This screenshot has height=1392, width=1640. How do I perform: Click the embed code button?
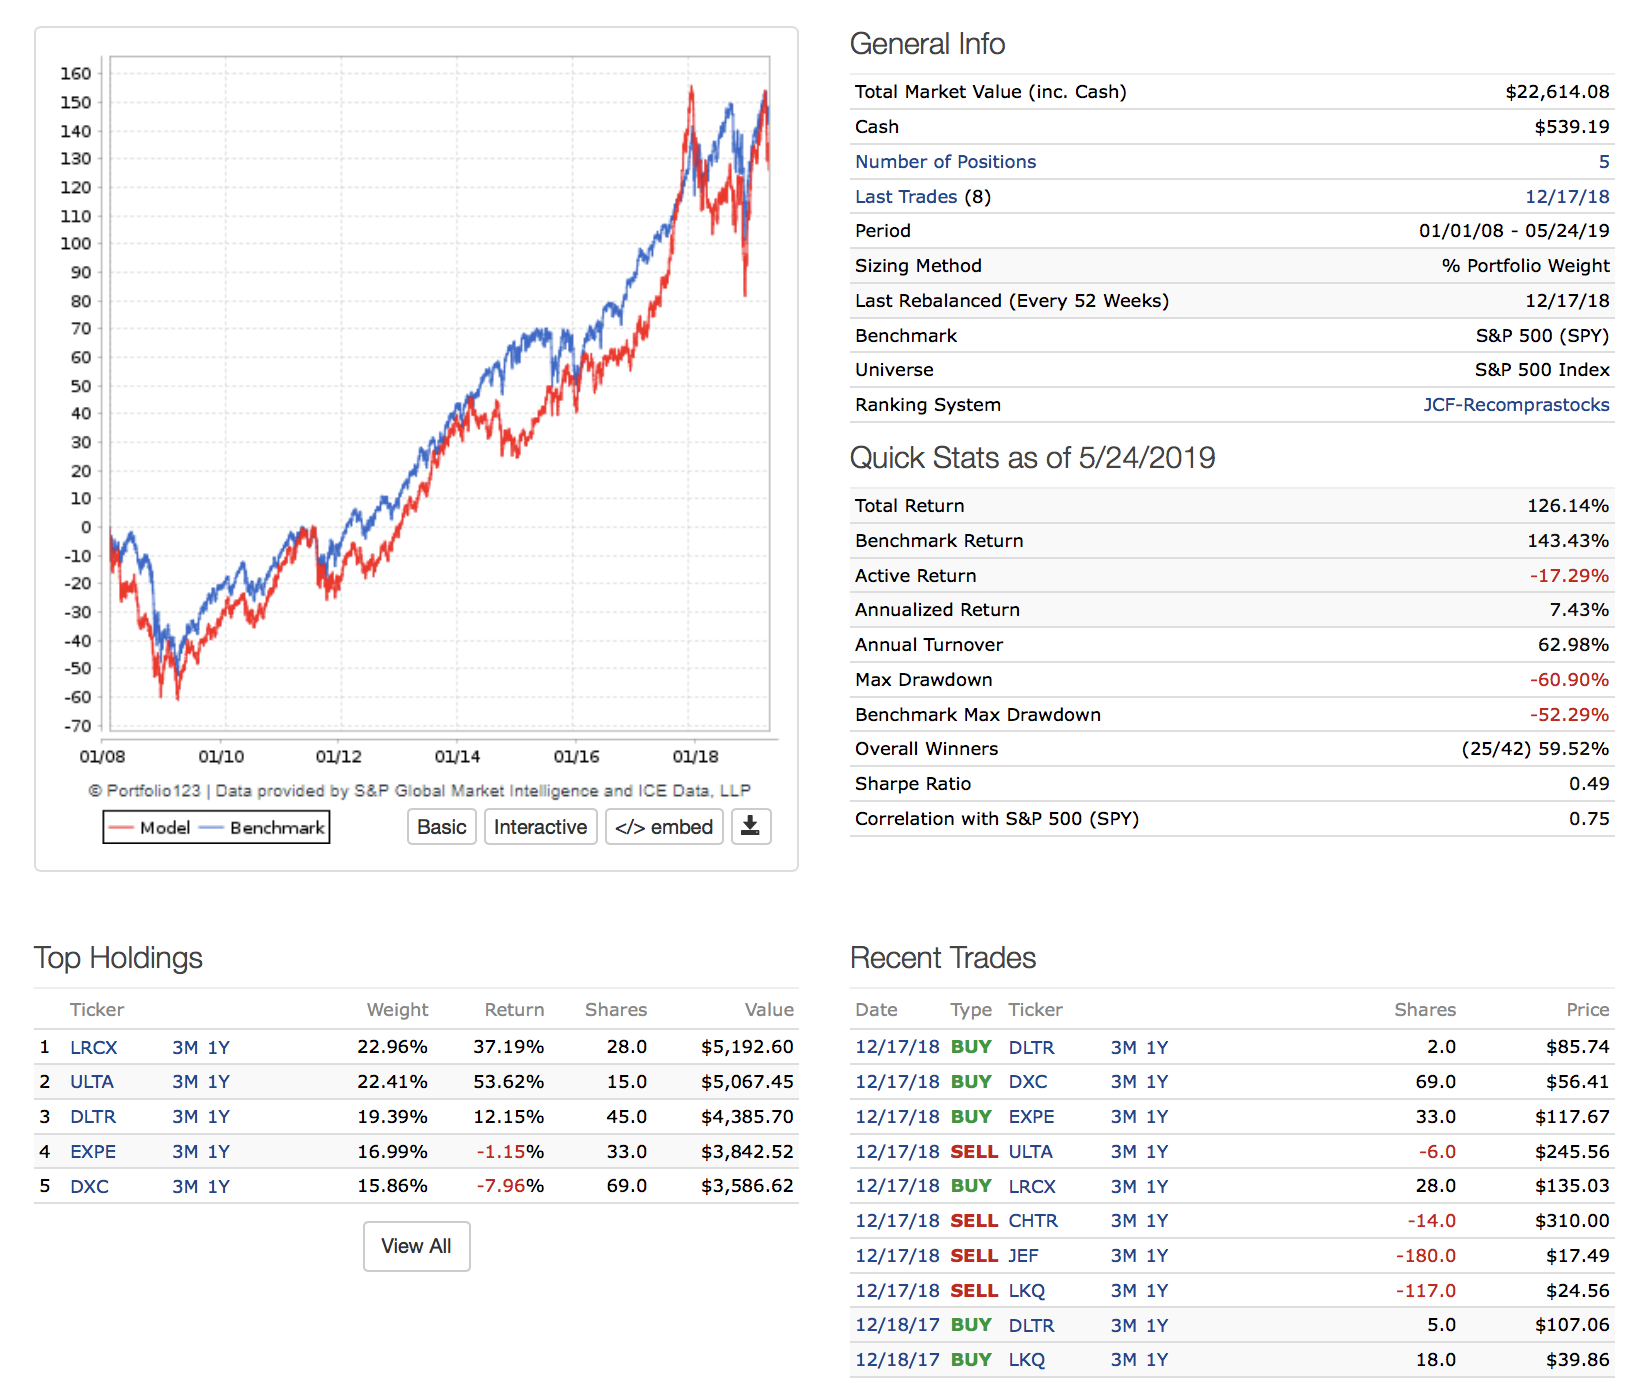(x=664, y=827)
